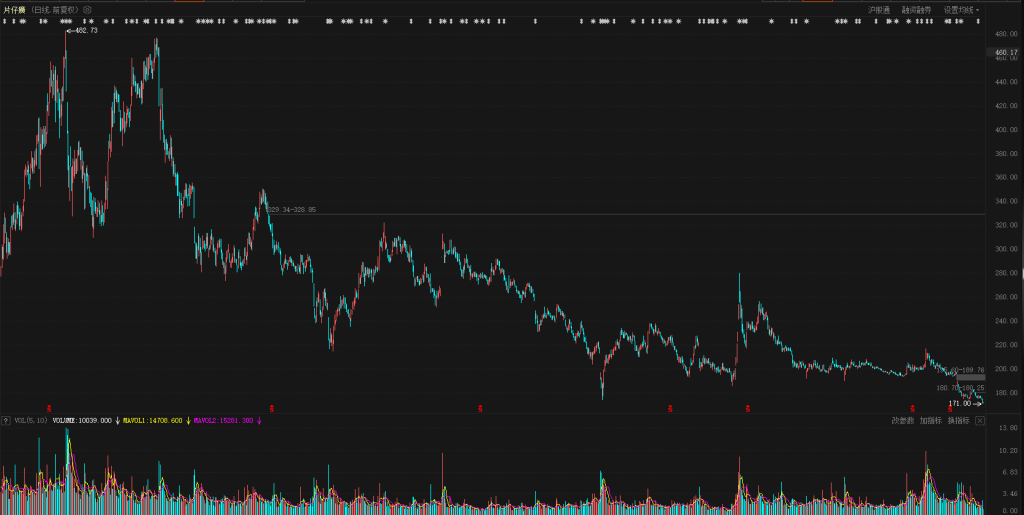Select the 沪股通 tab
1024x515 pixels.
tap(879, 9)
